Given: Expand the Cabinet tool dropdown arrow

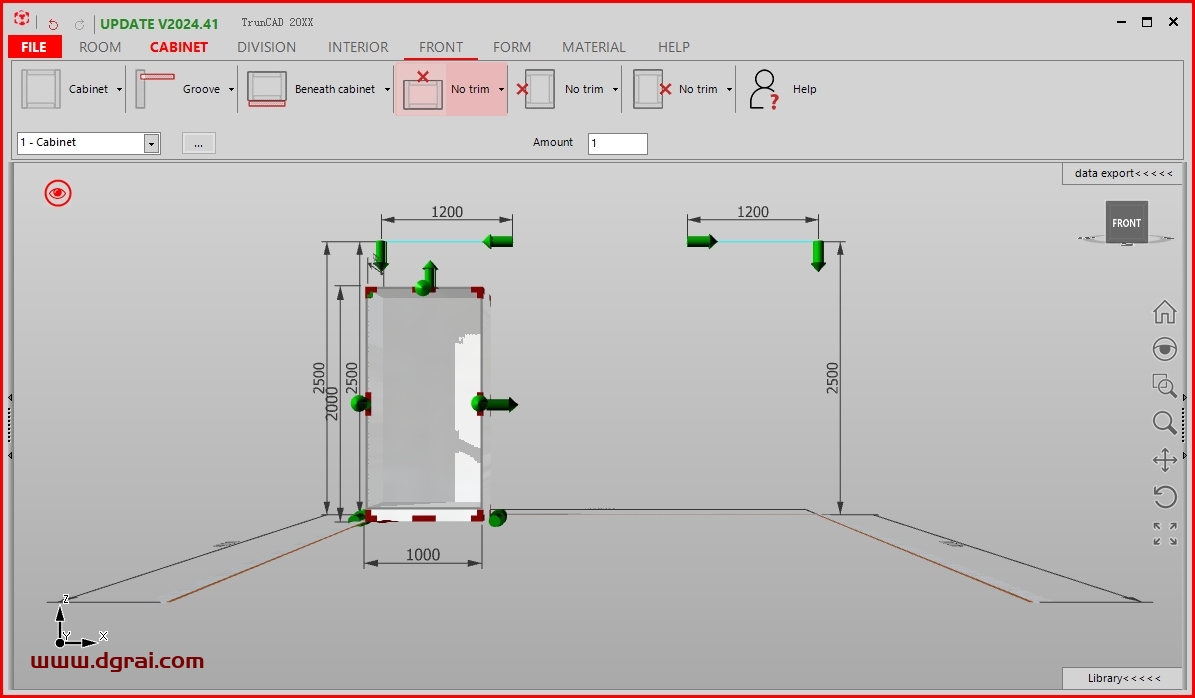Looking at the screenshot, I should point(119,90).
